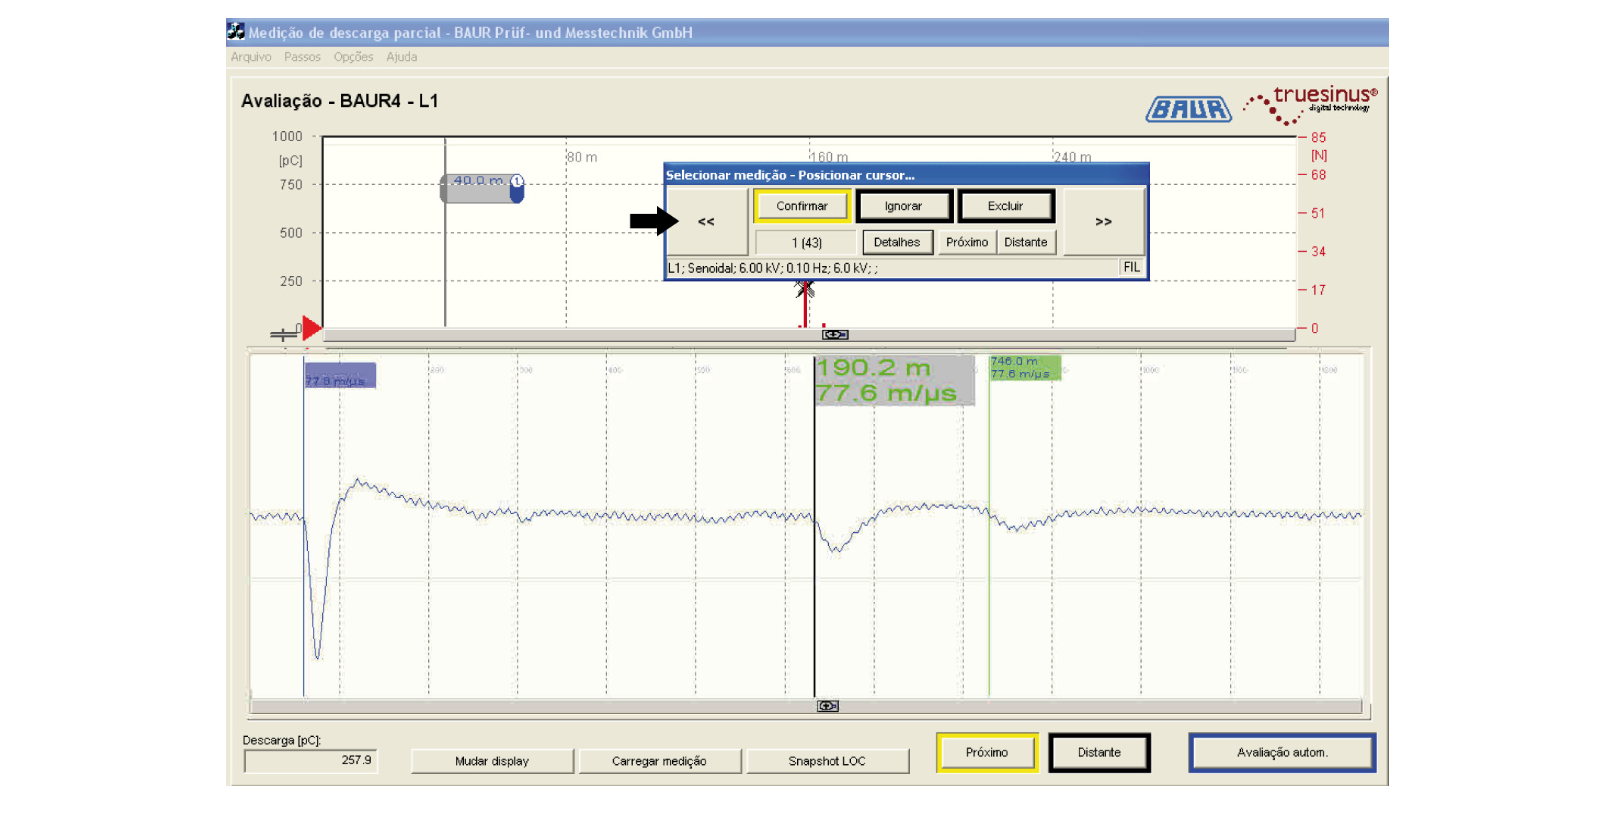This screenshot has width=1620, height=818.
Task: Click the application icon in title bar
Action: (x=236, y=32)
